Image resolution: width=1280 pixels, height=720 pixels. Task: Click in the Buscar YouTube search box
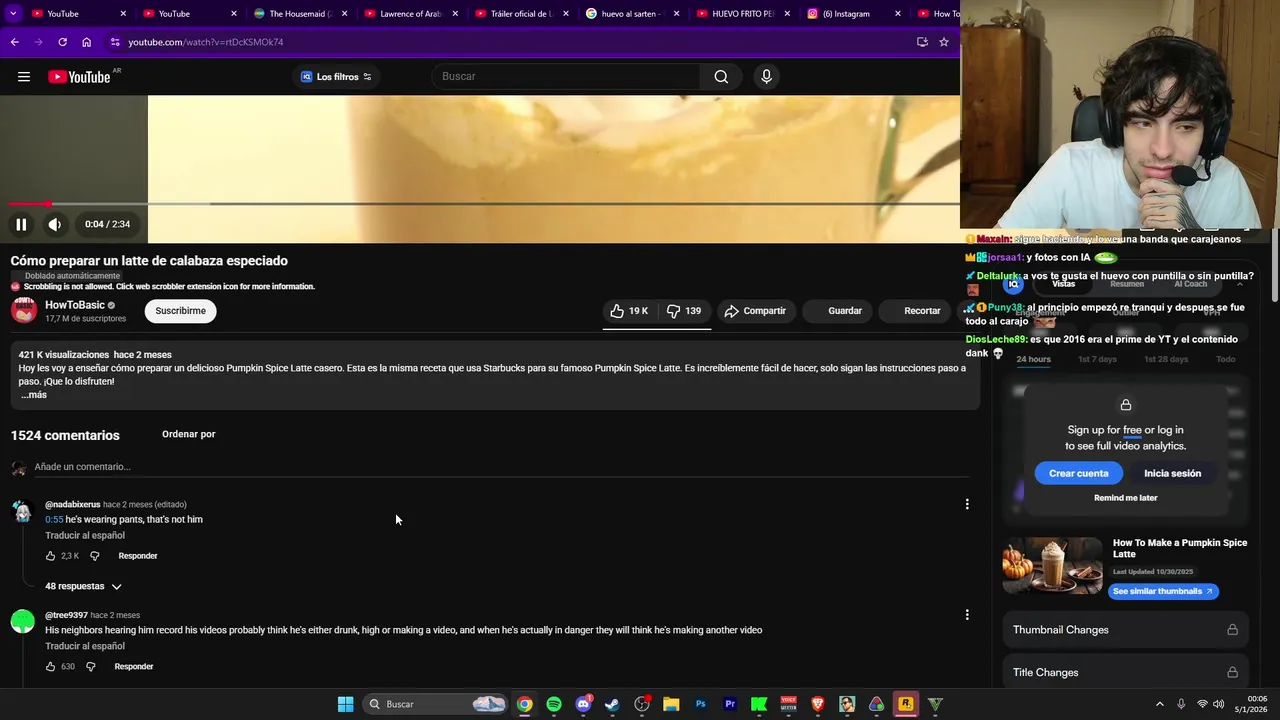pos(566,77)
